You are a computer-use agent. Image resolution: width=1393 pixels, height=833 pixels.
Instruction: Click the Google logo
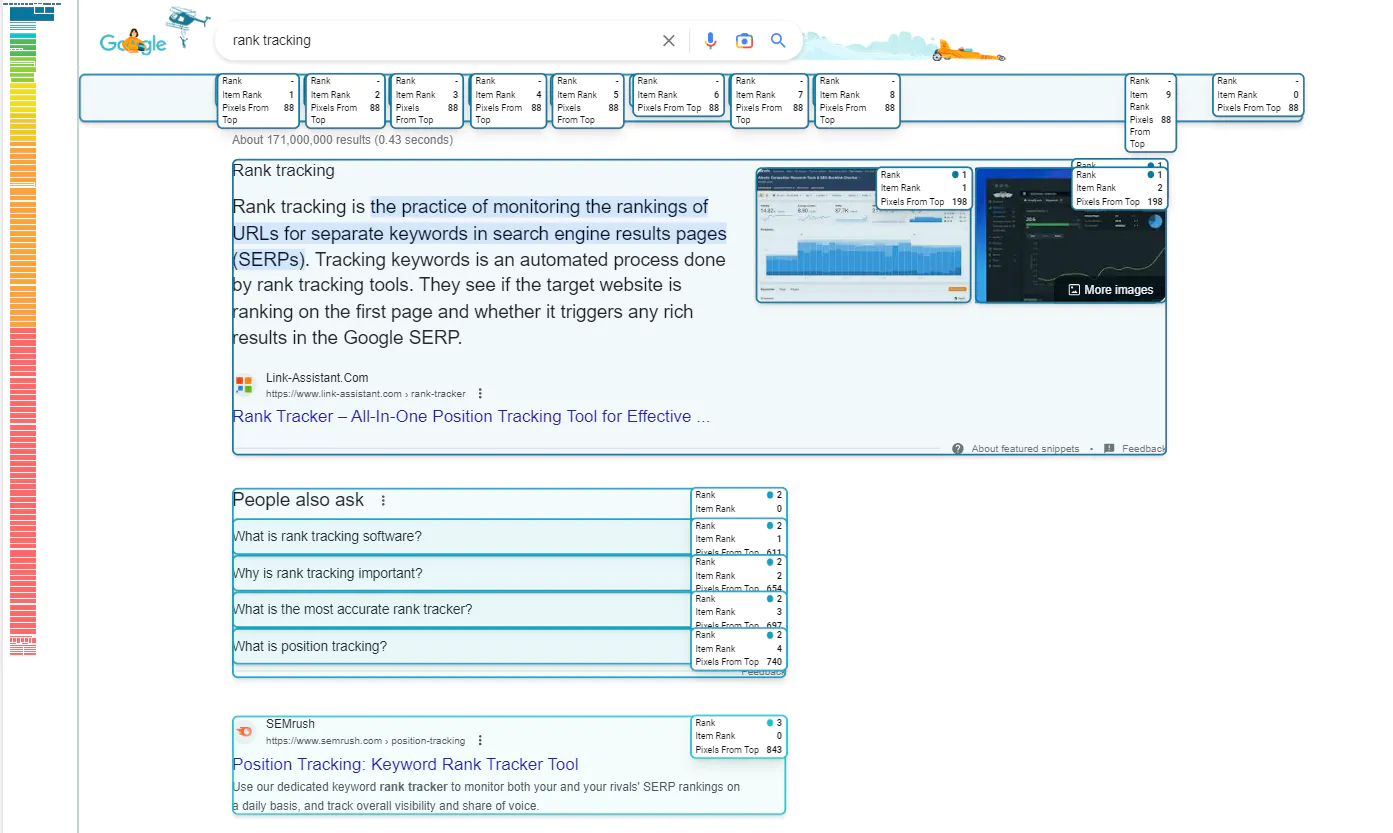[x=134, y=42]
